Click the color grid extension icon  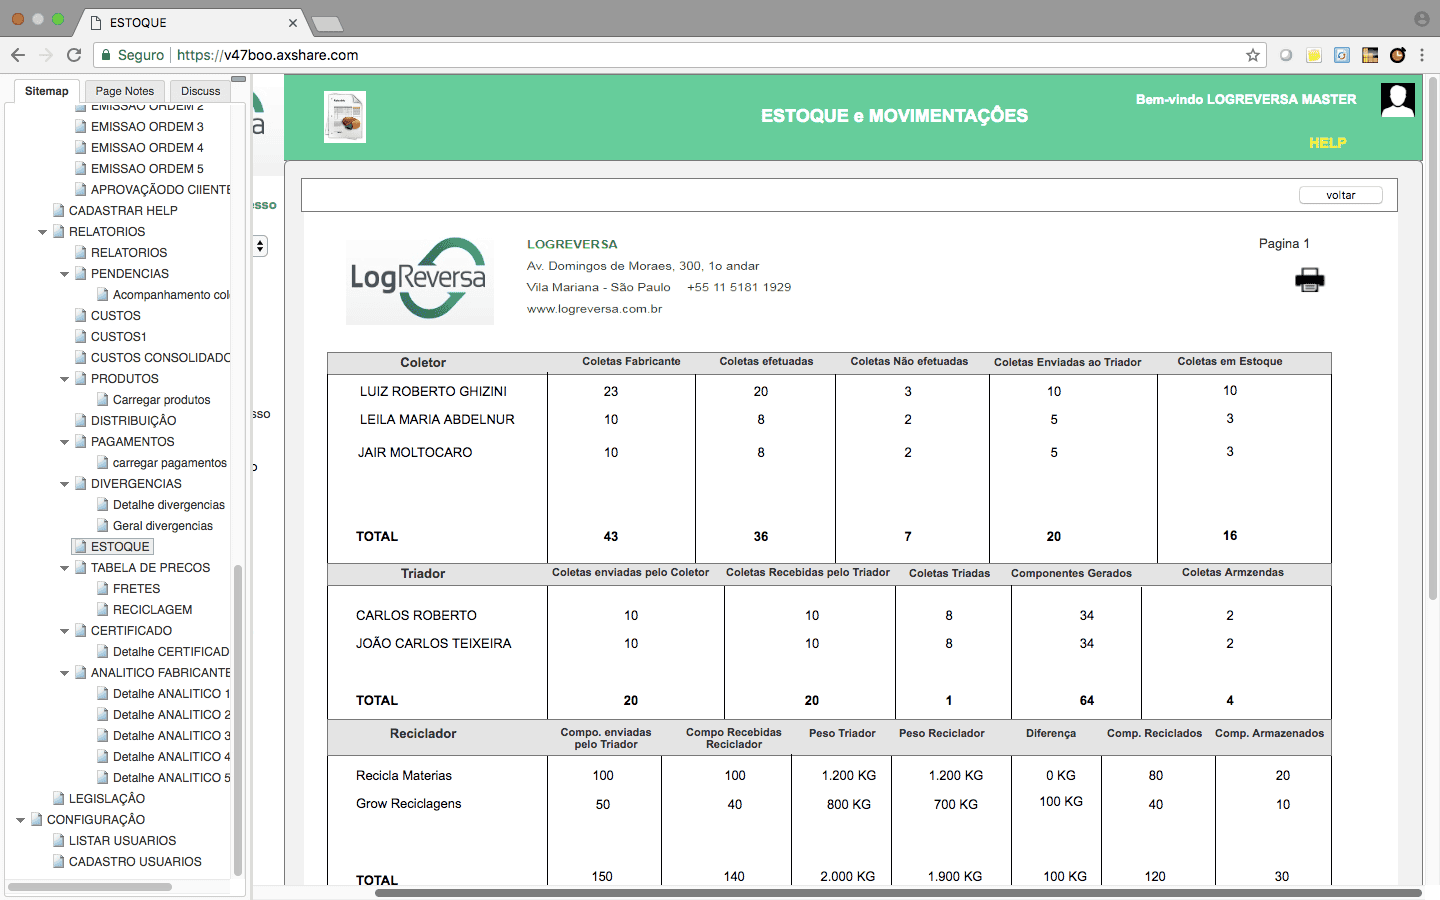coord(1370,55)
